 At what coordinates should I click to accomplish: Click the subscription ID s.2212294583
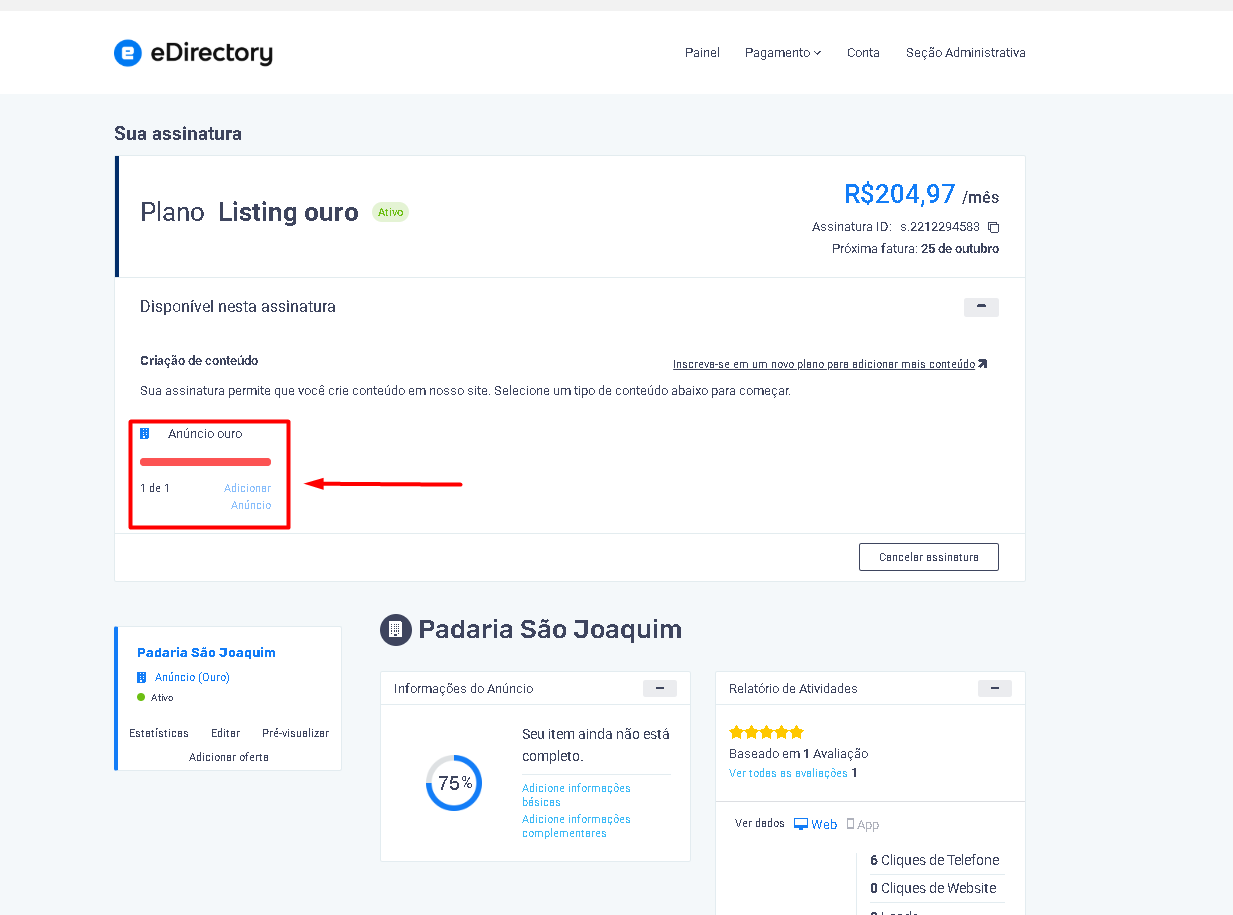[940, 227]
